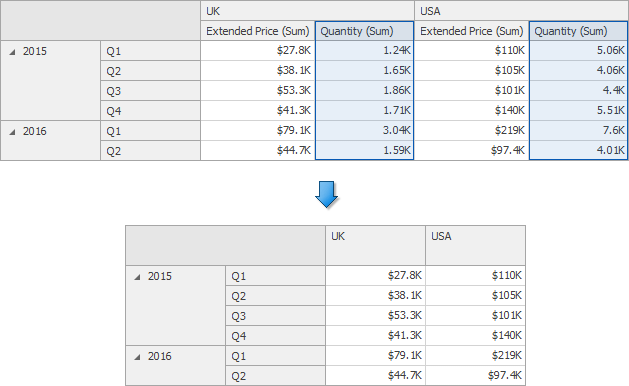
Task: Pick the $44.7K cell in the bottom grid
Action: (375, 376)
